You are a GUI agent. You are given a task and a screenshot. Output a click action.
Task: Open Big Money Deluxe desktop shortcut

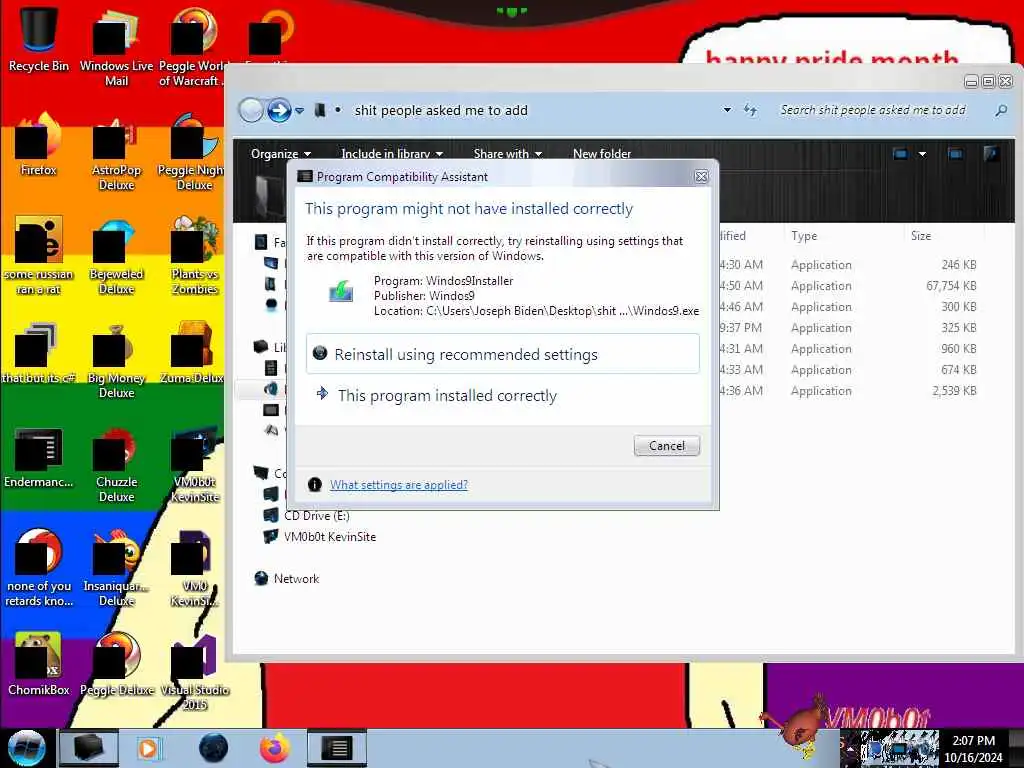(116, 359)
